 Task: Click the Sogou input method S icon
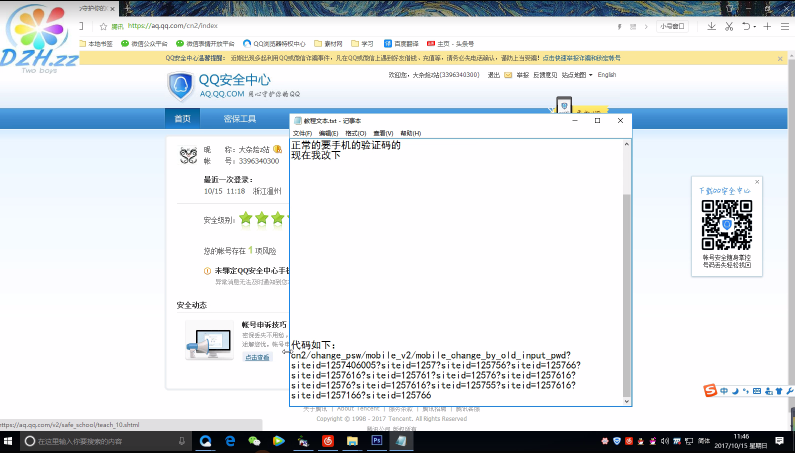click(x=710, y=391)
